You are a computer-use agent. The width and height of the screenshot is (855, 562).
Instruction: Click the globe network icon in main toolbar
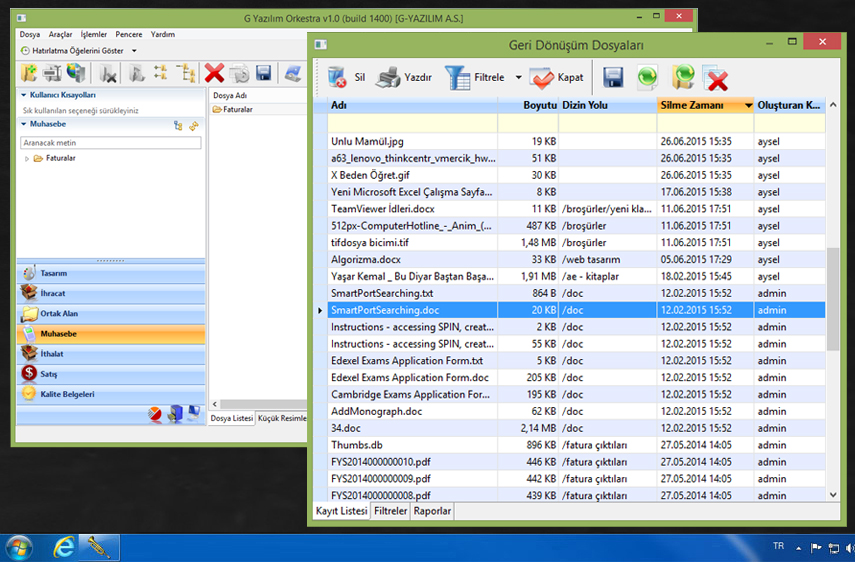tap(76, 72)
